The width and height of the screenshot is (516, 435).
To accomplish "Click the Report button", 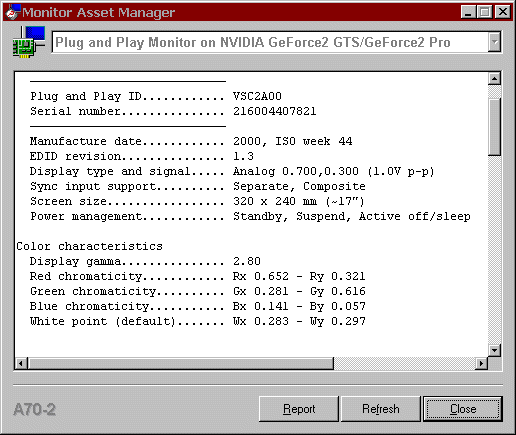I will point(299,409).
